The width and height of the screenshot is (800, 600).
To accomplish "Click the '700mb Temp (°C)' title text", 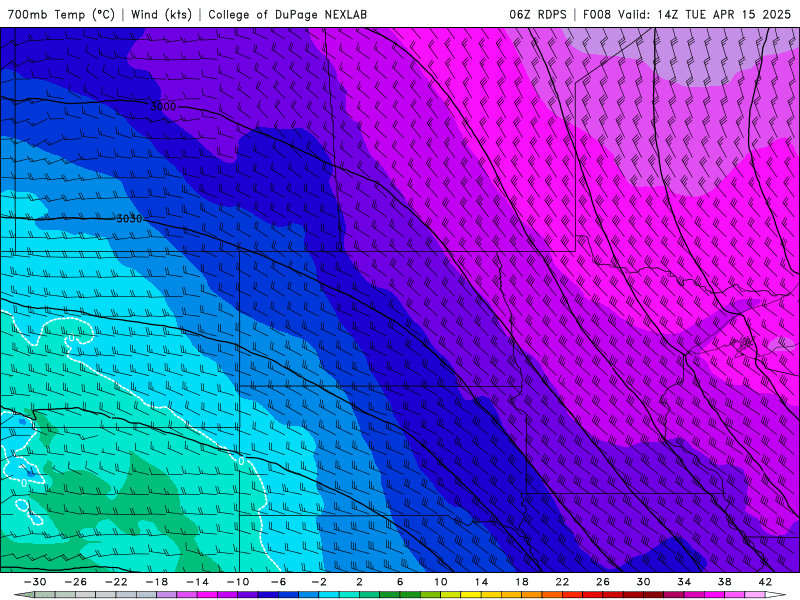I will pos(61,14).
